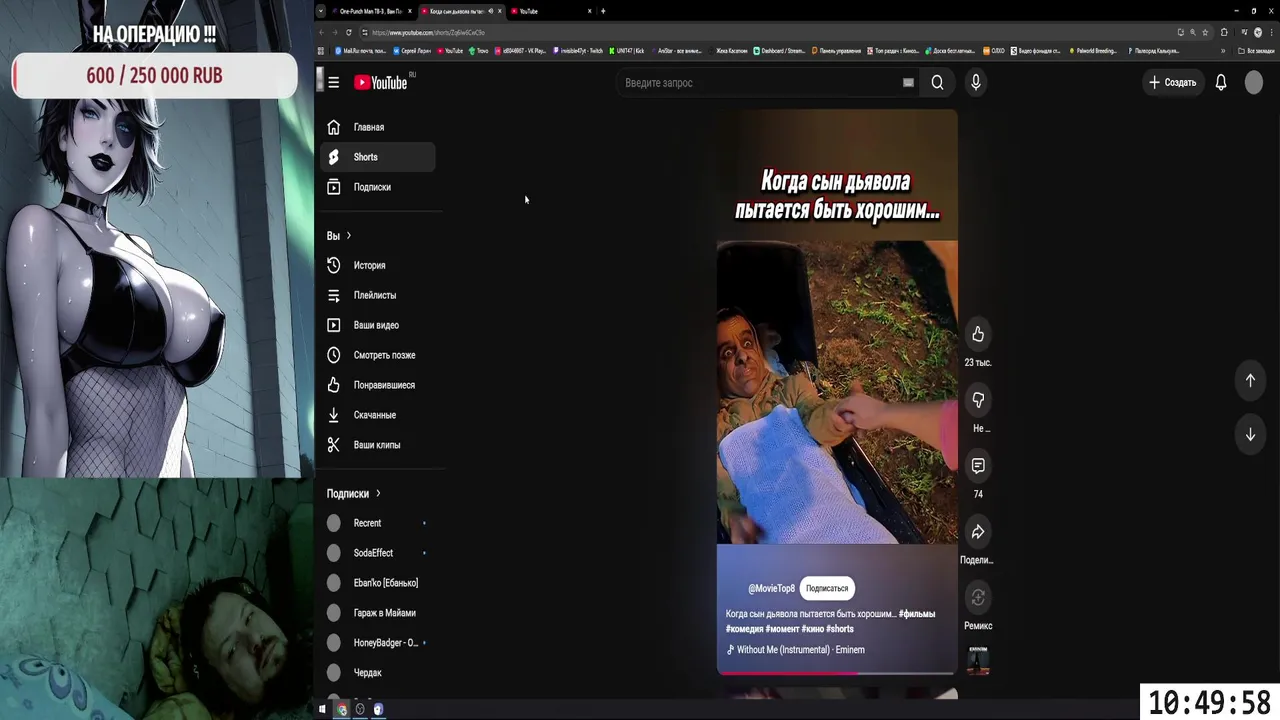This screenshot has width=1280, height=720.
Task: Click the YouTube logo
Action: pos(381,83)
